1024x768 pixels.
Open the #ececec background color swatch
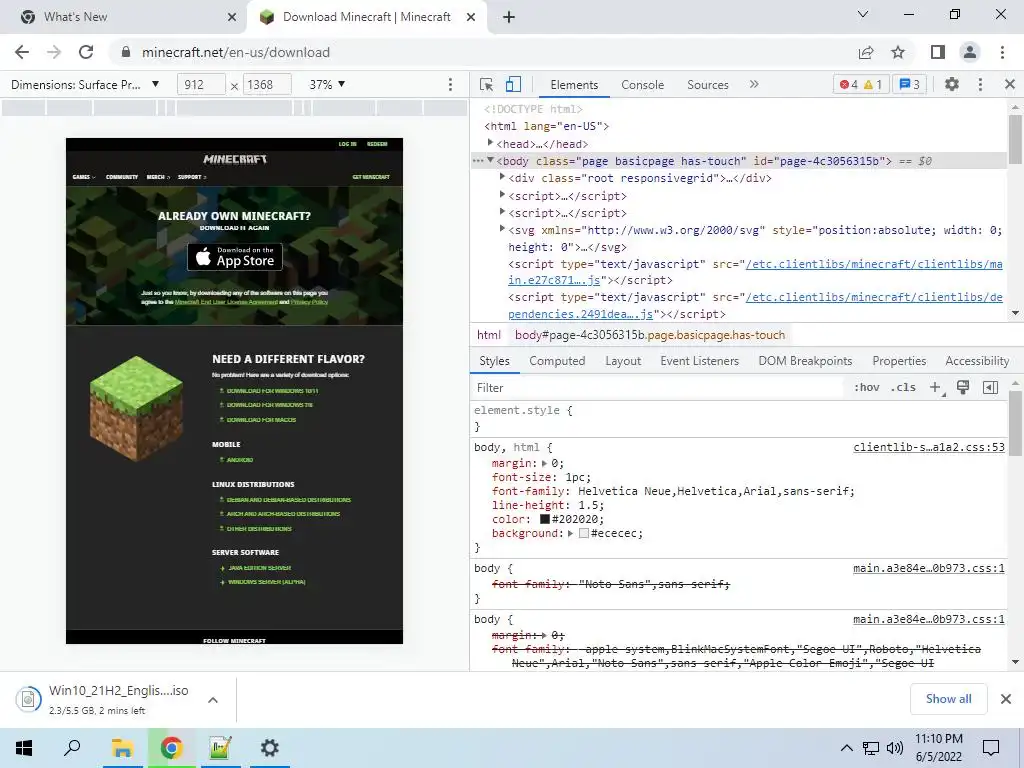click(x=584, y=534)
